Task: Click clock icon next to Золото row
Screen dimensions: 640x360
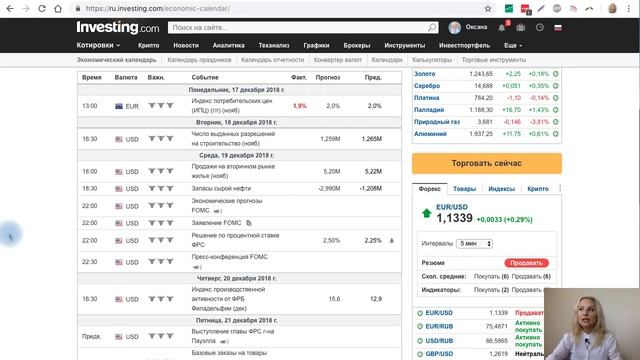Action: tap(556, 74)
